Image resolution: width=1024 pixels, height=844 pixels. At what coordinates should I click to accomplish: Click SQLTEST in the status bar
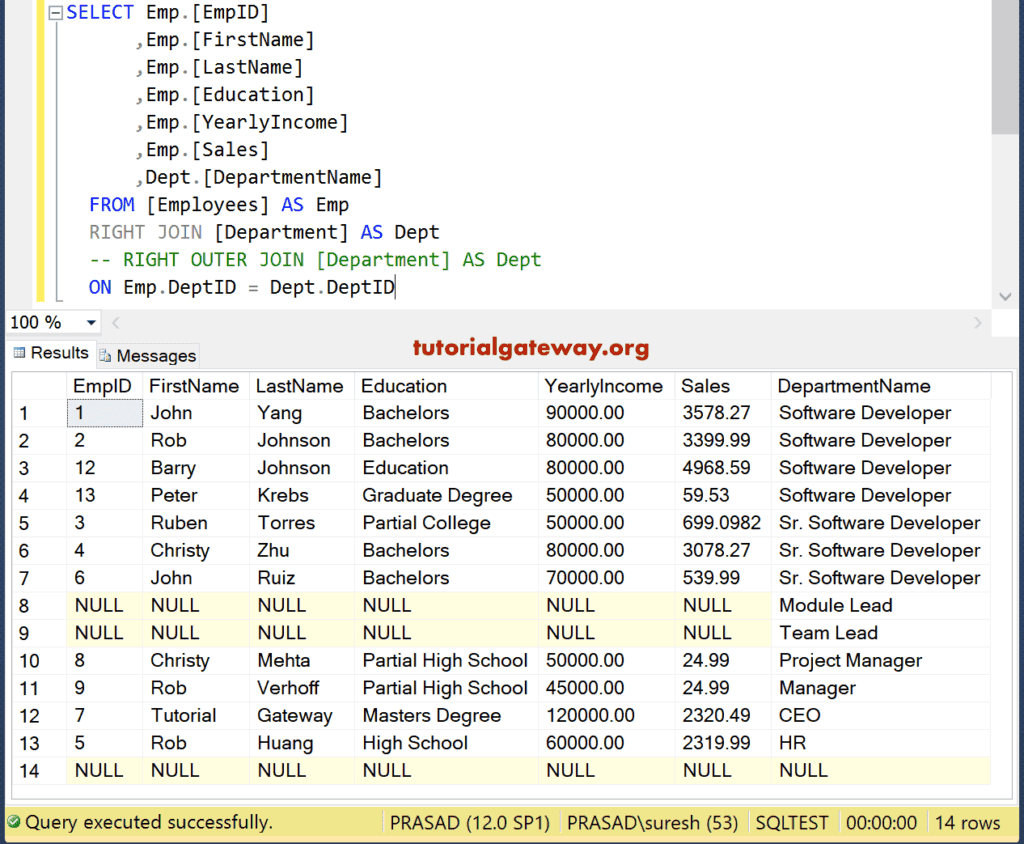coord(793,822)
